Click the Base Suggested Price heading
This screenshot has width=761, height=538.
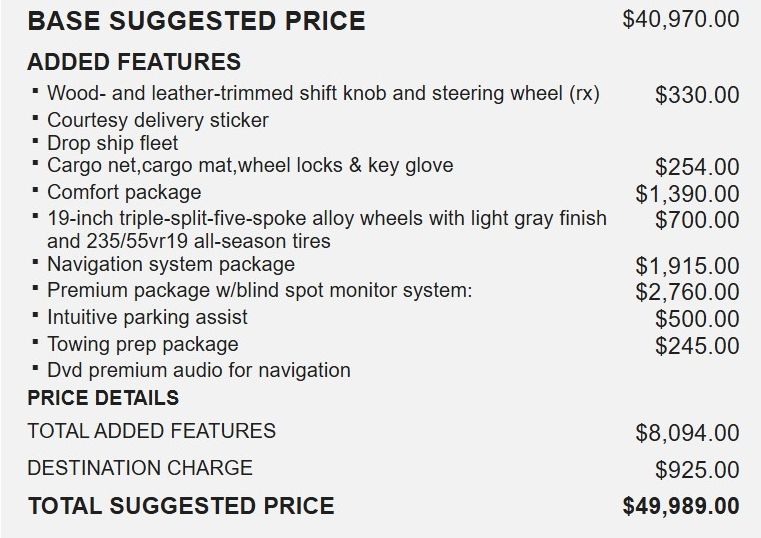coord(196,20)
